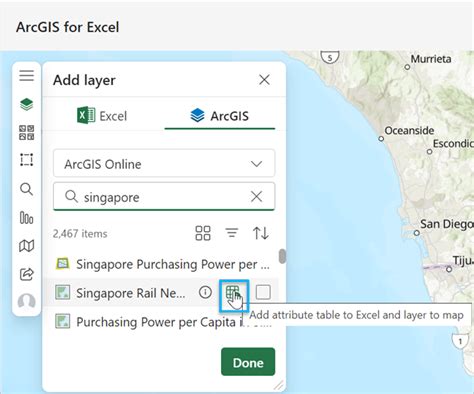Open the hamburger menu in the sidebar
This screenshot has width=474, height=394.
27,76
